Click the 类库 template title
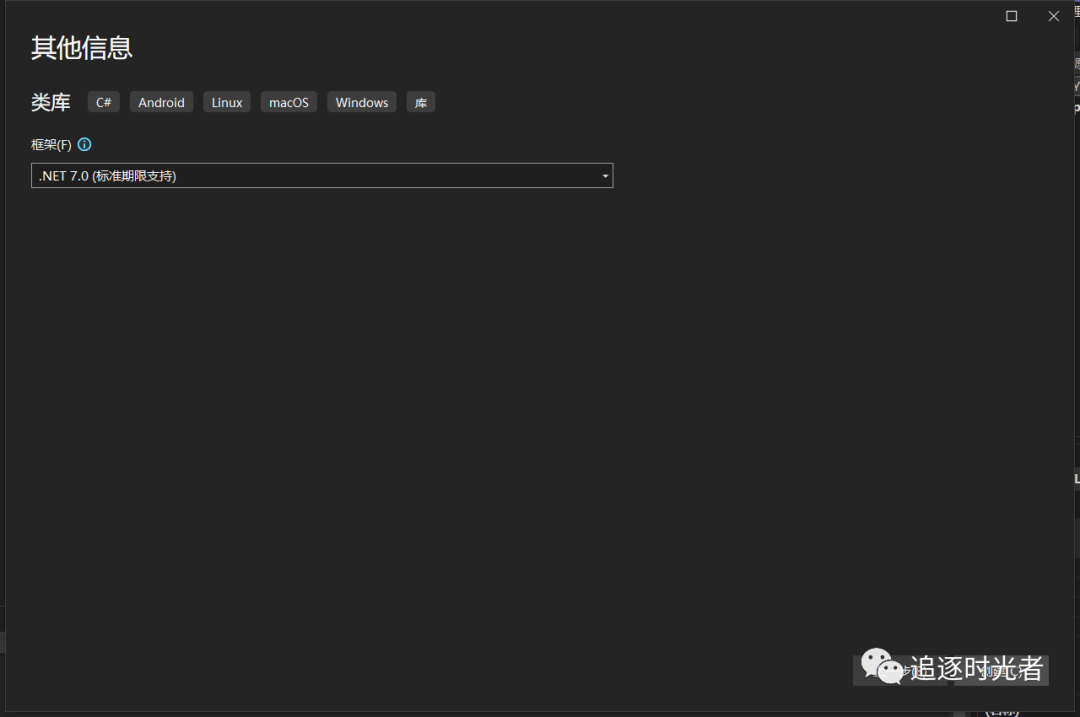 pos(50,103)
